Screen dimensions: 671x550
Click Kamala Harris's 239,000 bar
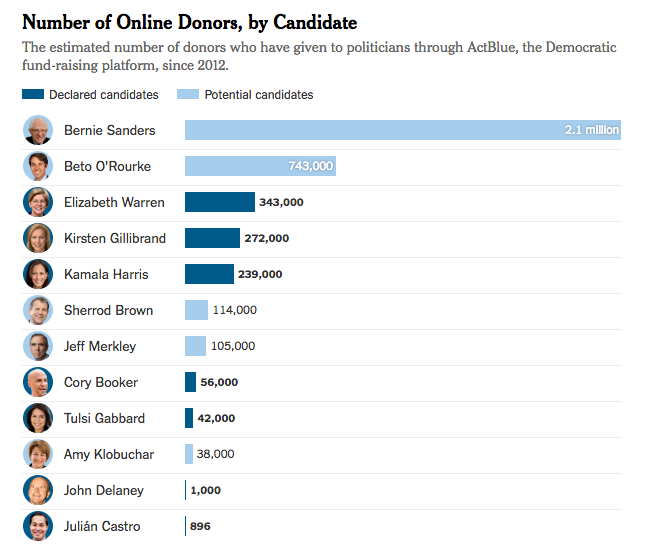[209, 274]
